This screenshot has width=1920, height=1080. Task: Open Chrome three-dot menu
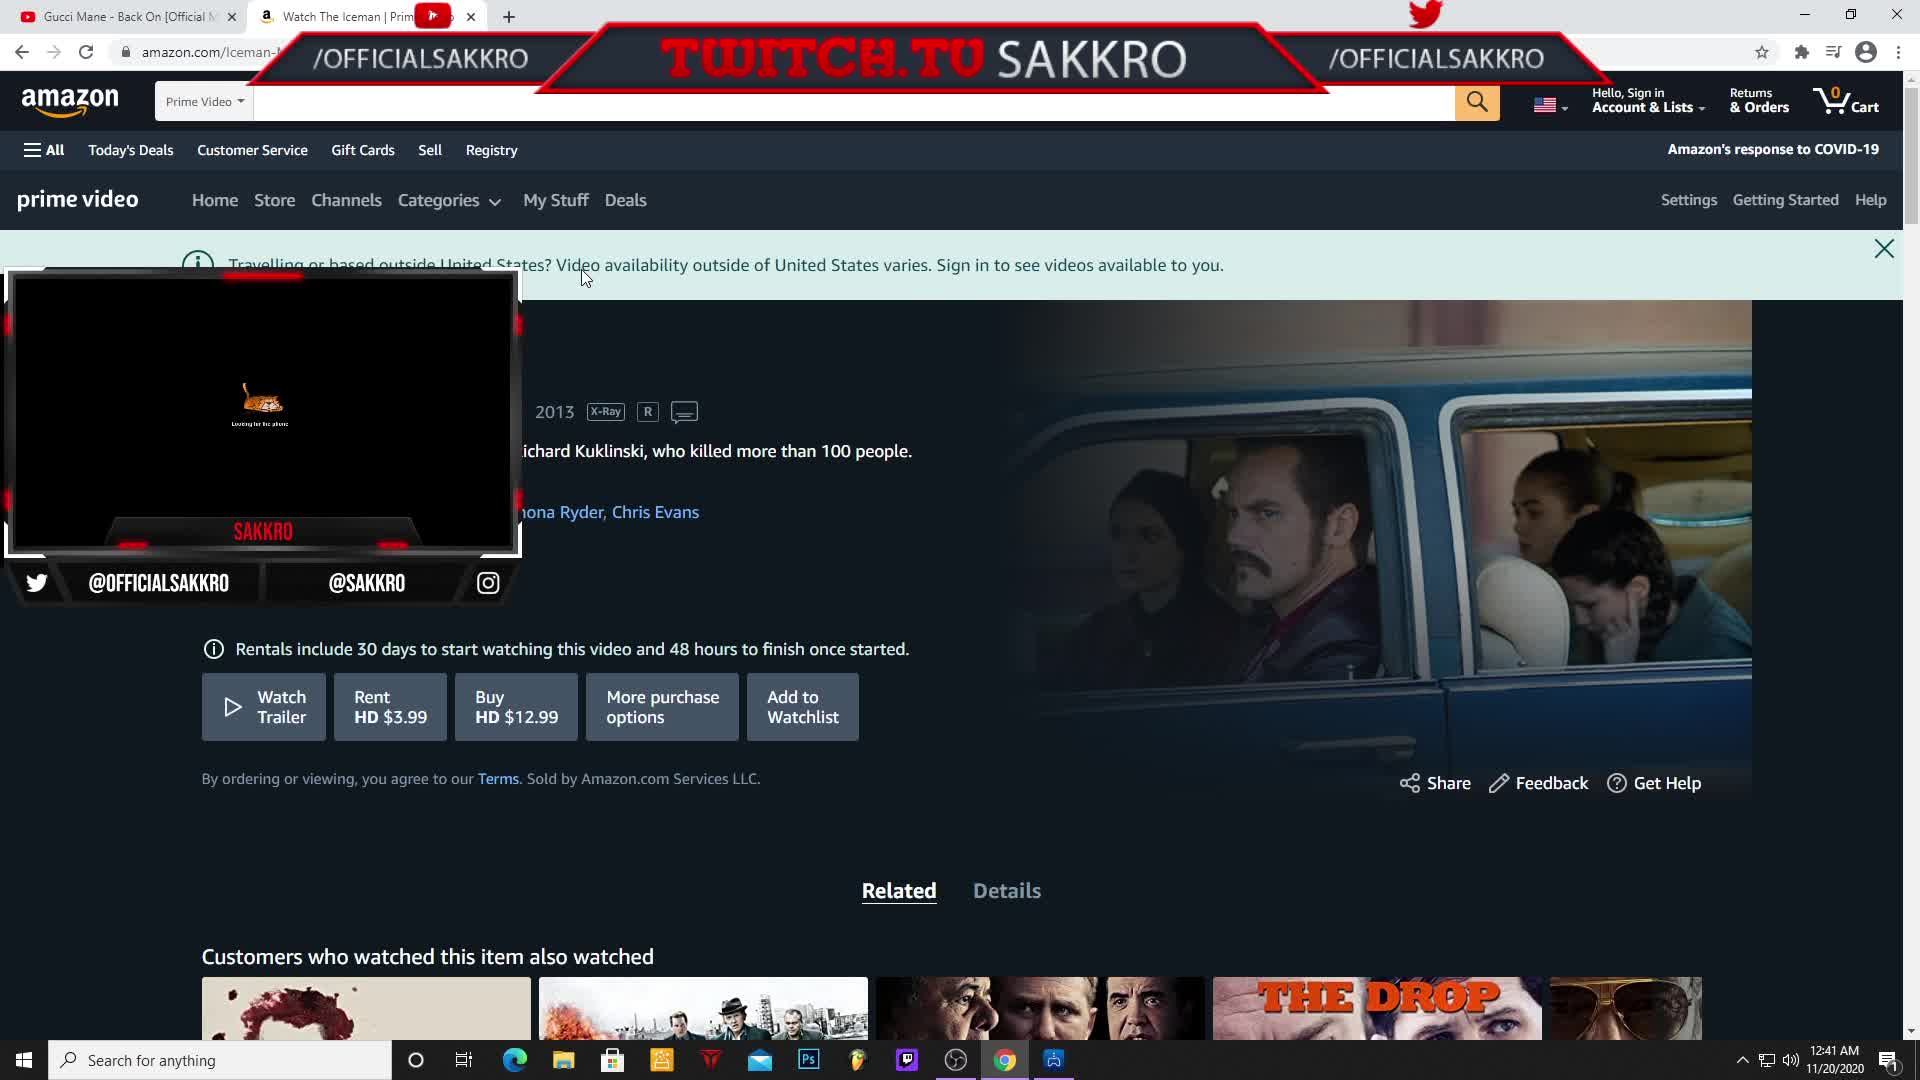pyautogui.click(x=1898, y=52)
